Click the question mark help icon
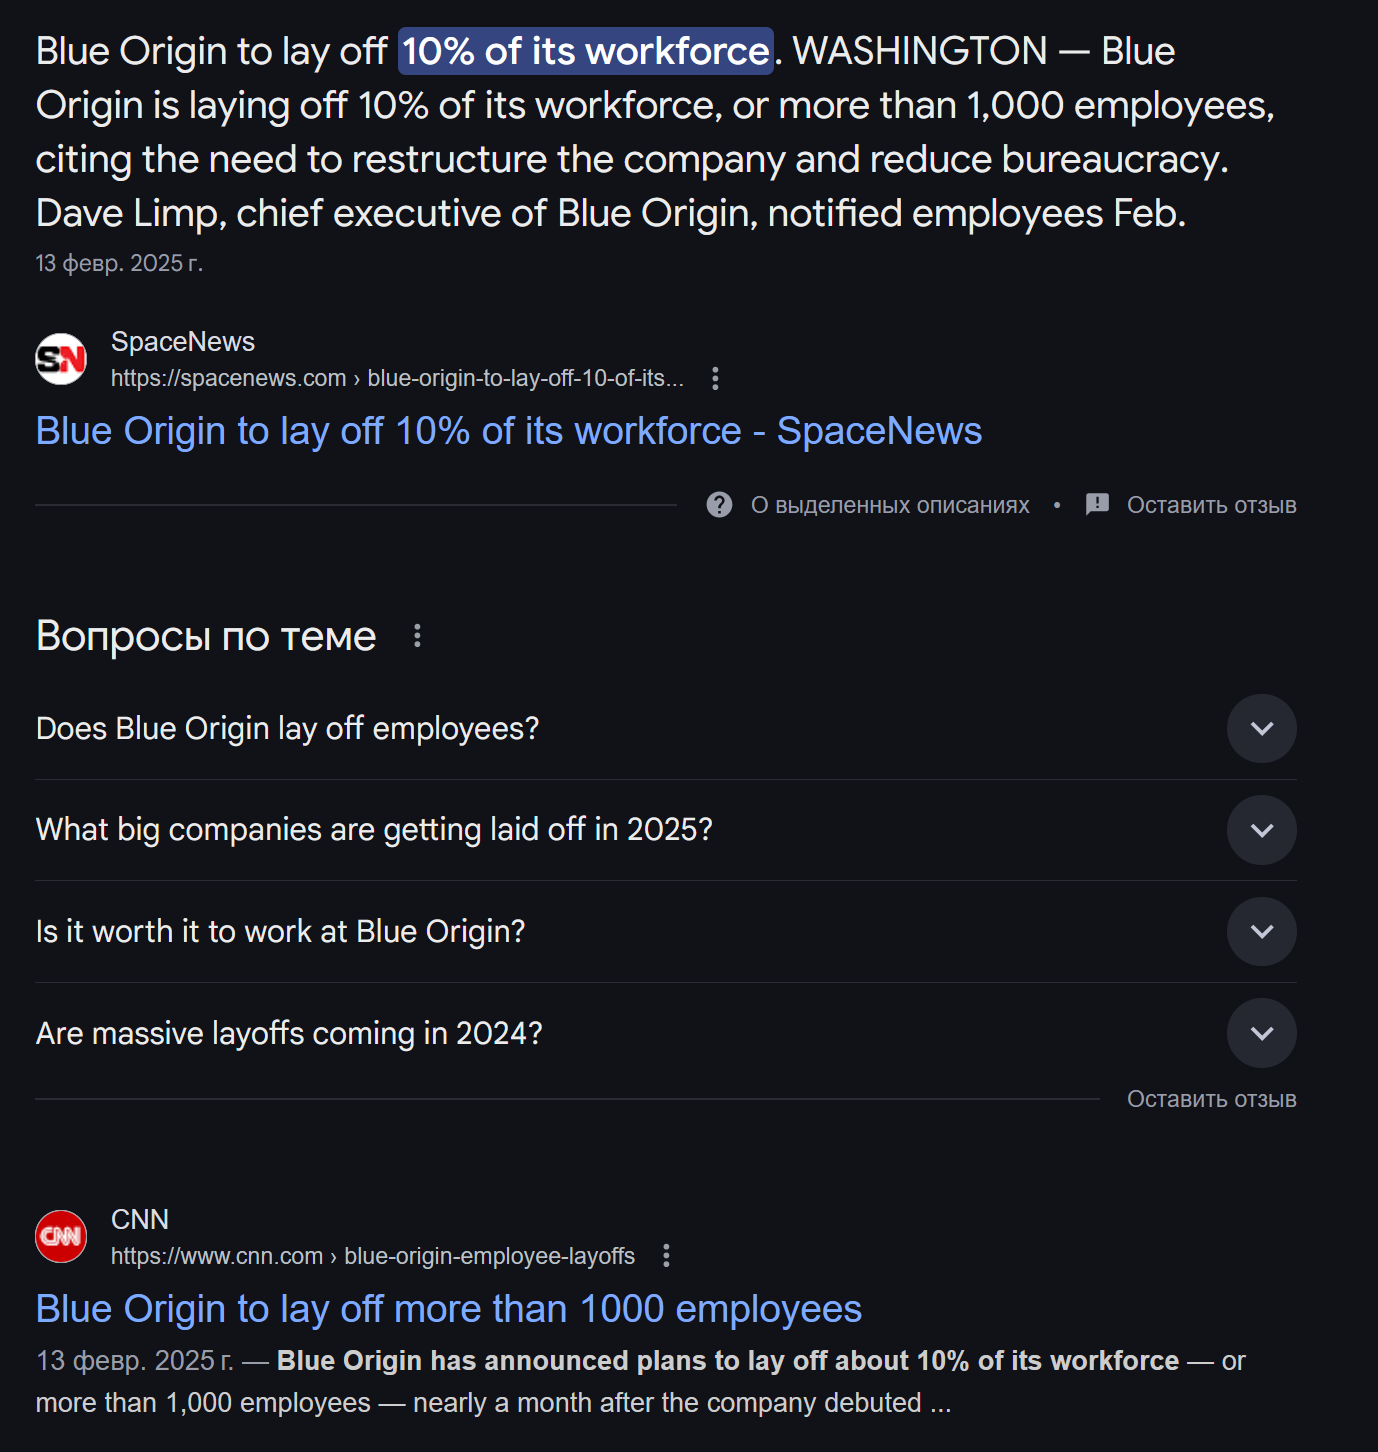Screen dimensions: 1378x1452 (719, 505)
